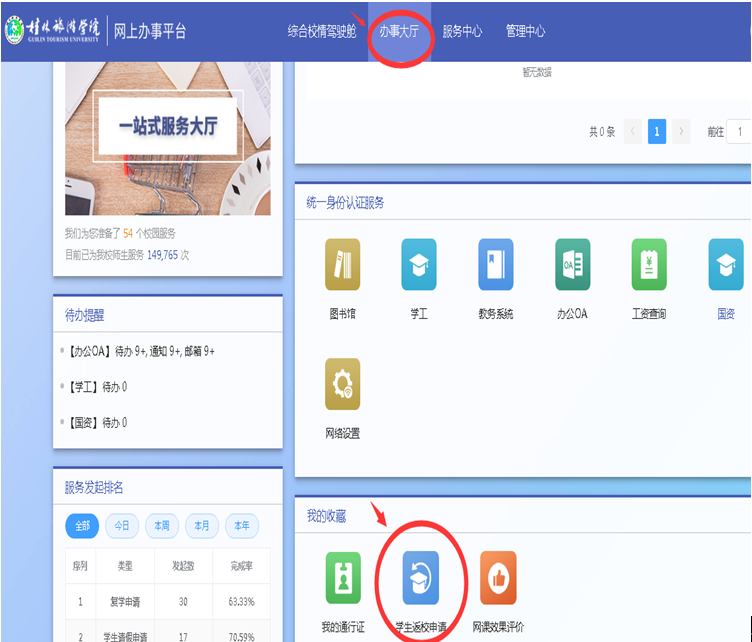
Task: Click the 类型 column header
Action: point(125,566)
